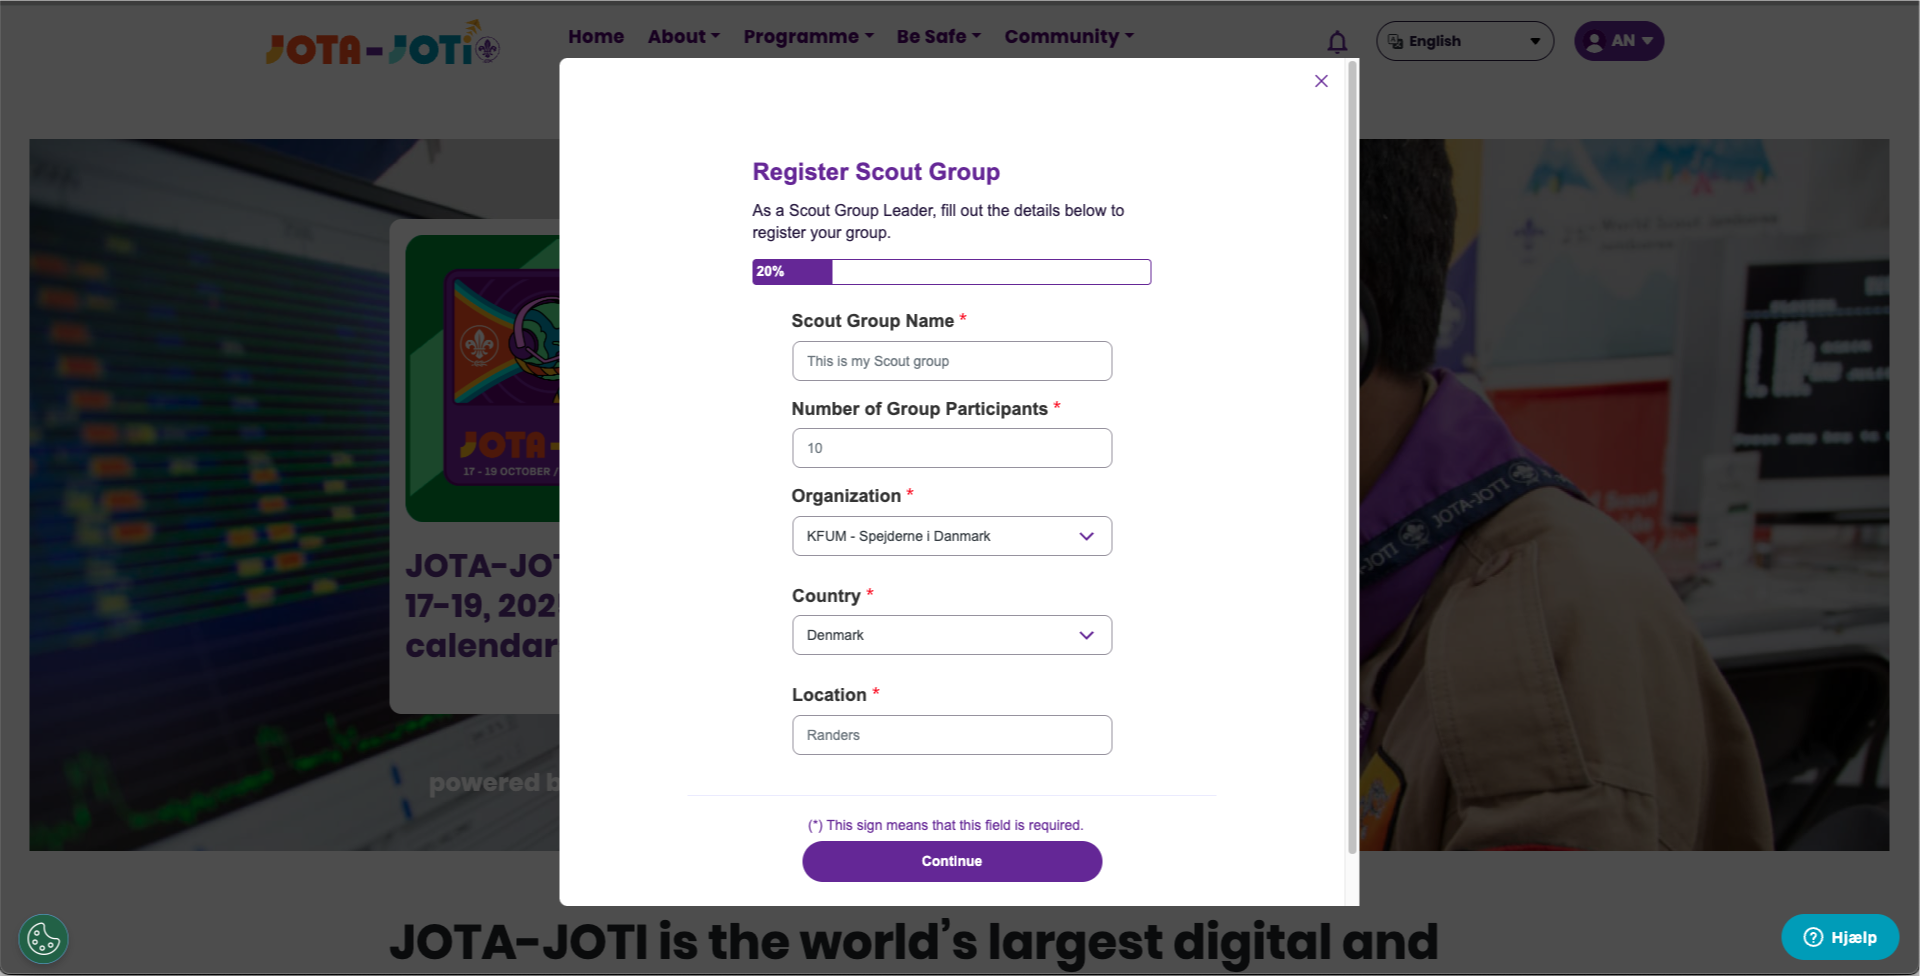
Task: Click the translate icon in language selector
Action: coord(1395,41)
